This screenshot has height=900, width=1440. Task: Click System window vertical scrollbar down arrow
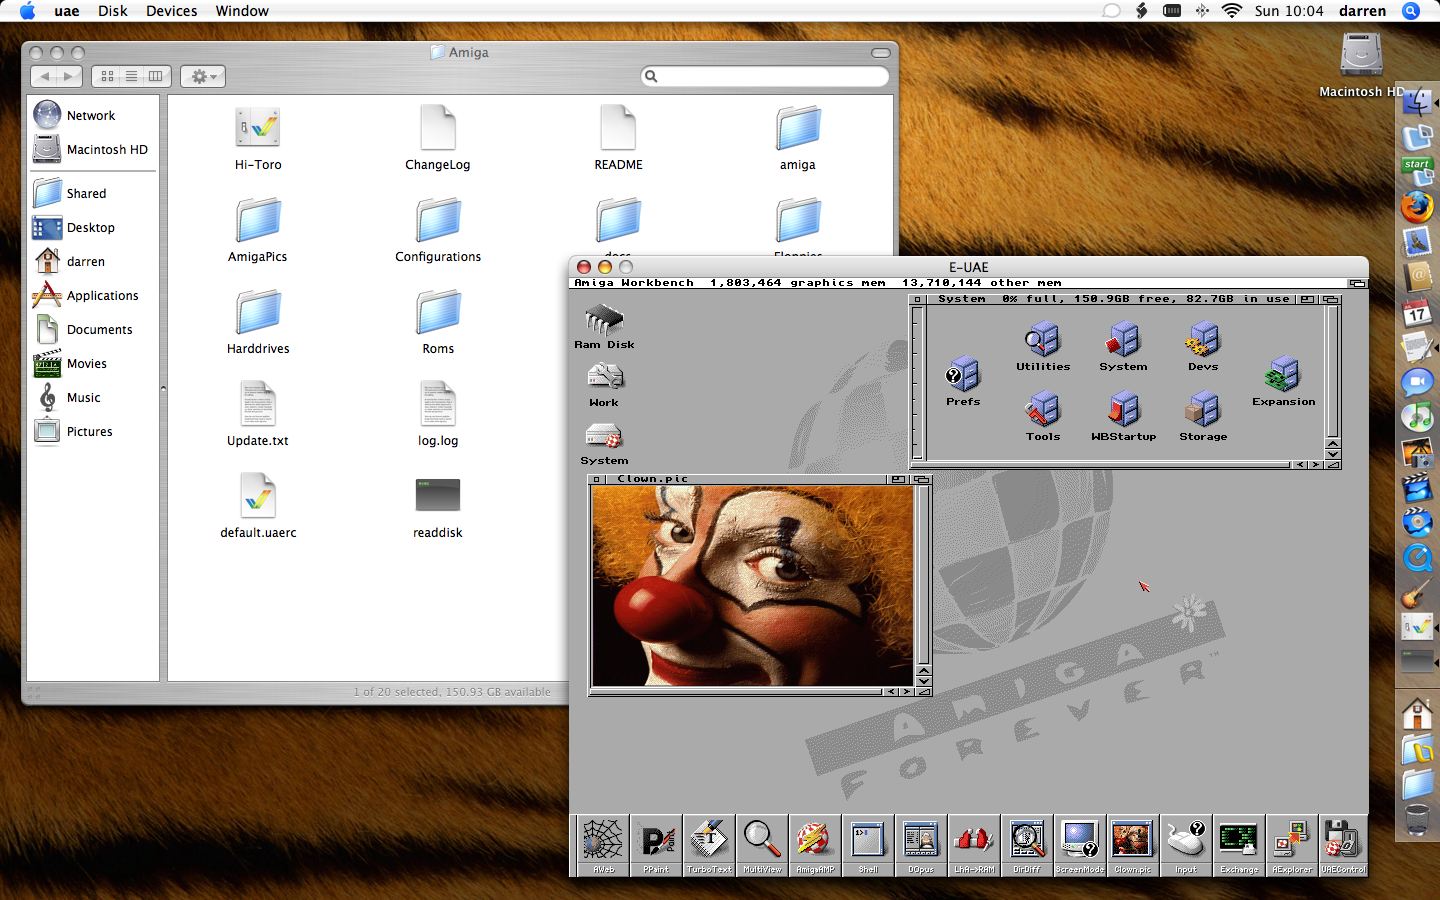pyautogui.click(x=1332, y=454)
